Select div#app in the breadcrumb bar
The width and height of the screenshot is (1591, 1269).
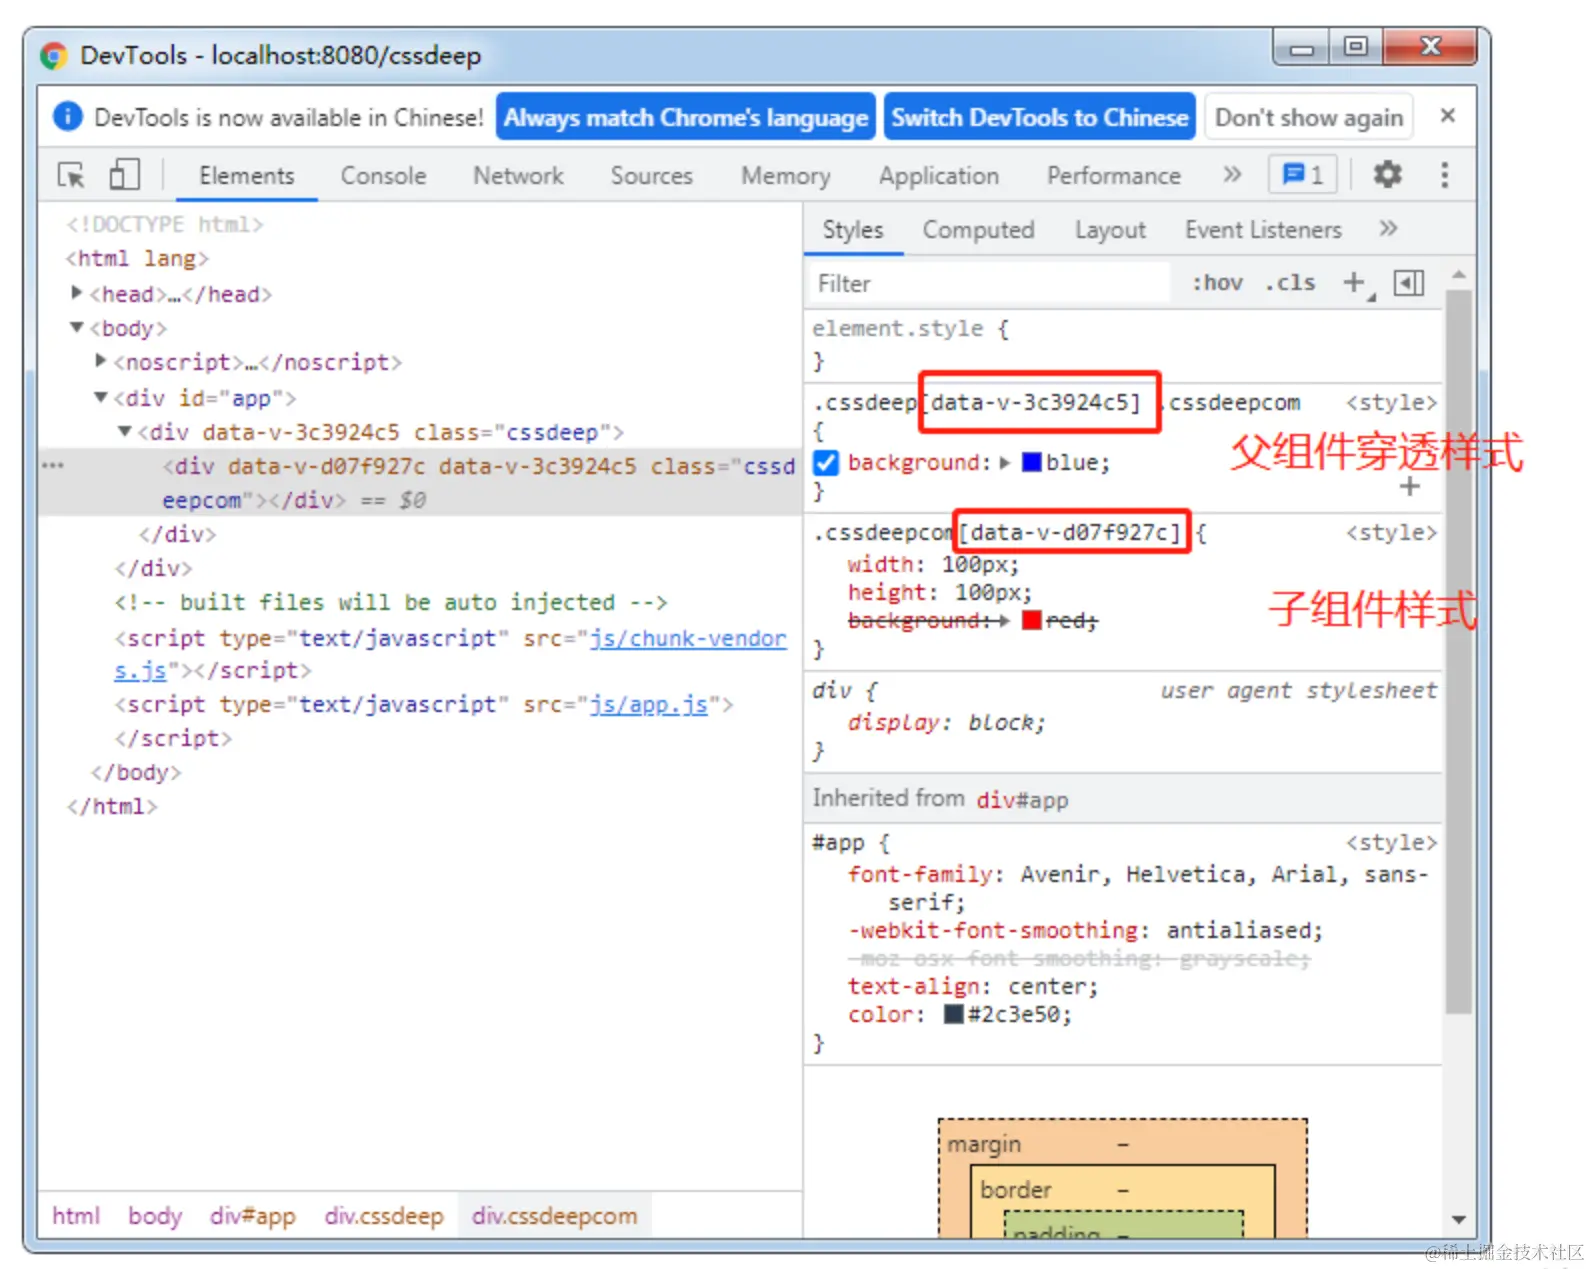click(252, 1216)
